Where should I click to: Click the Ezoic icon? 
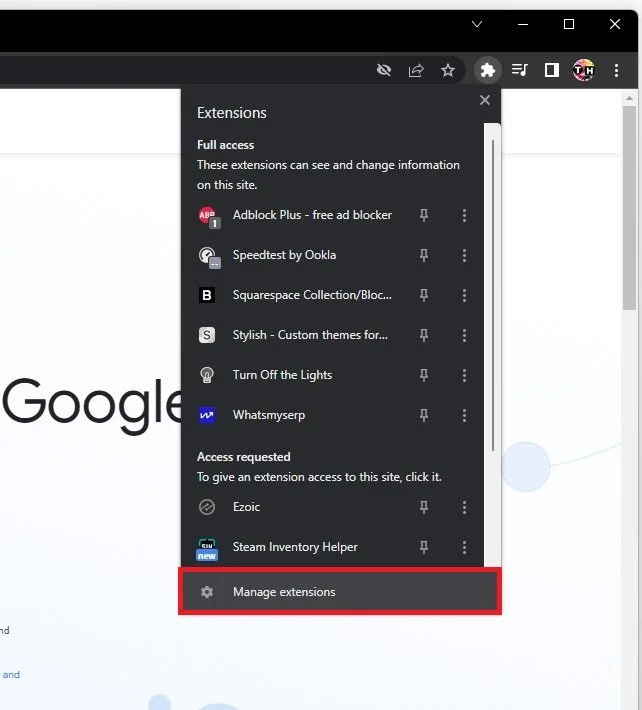(207, 507)
